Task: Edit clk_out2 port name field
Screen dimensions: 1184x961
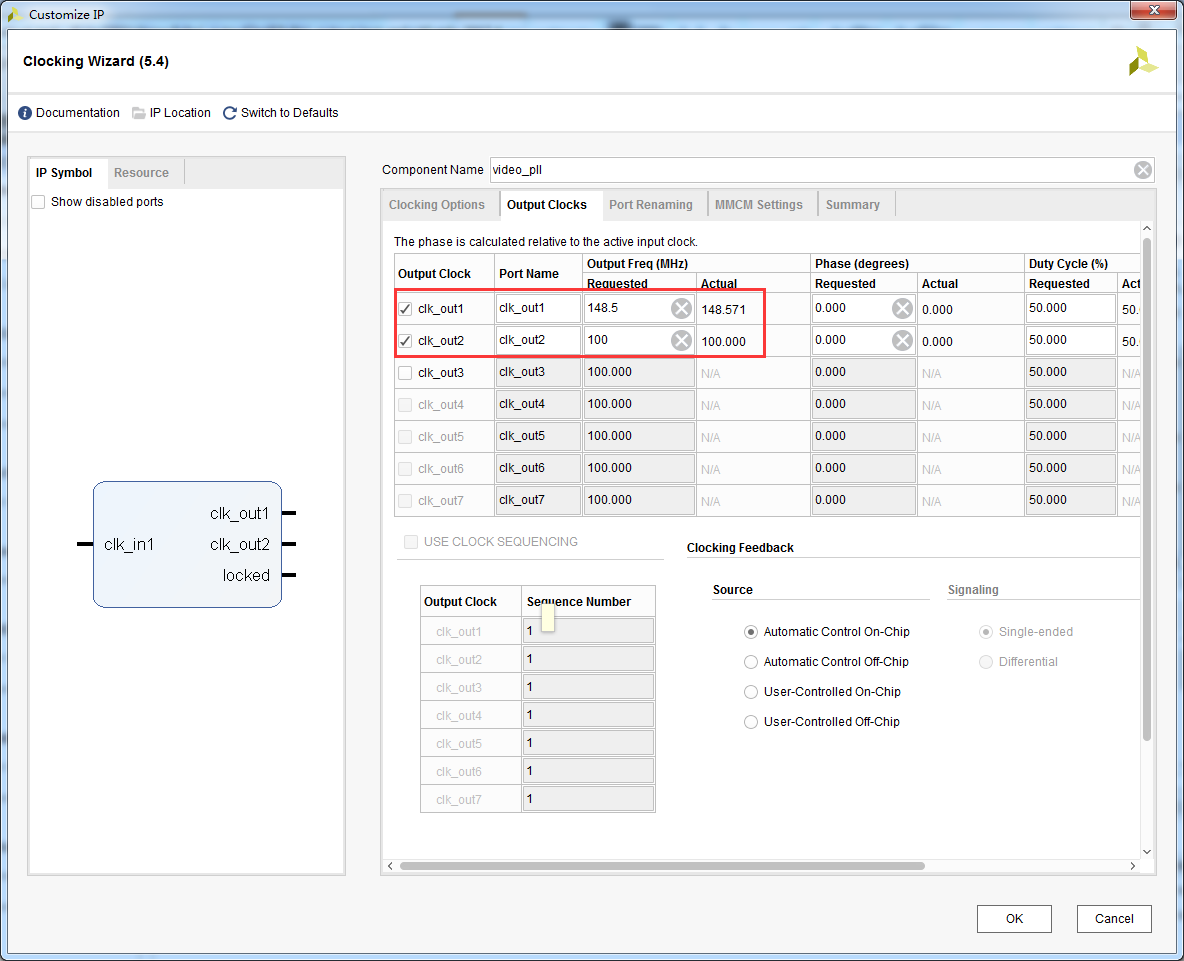Action: (x=538, y=340)
